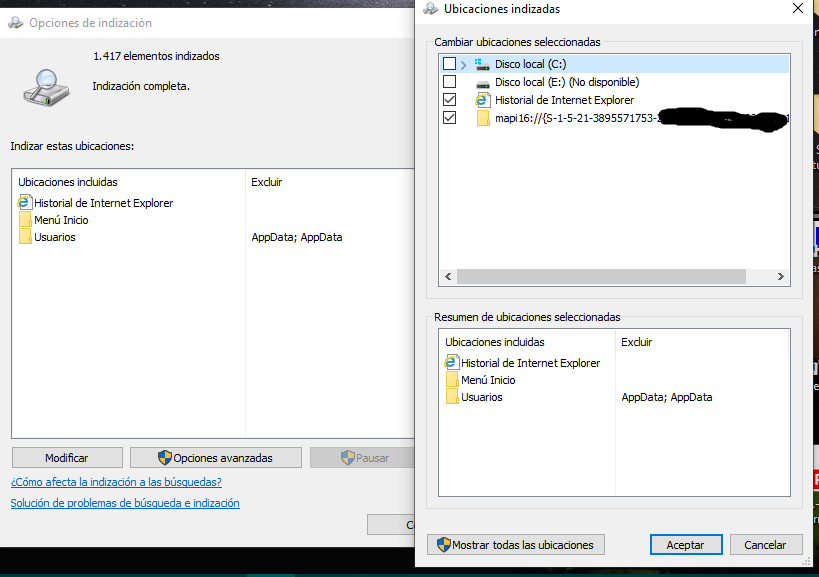Screen dimensions: 819x577
Task: Click Menú Inicio in summary list
Action: pyautogui.click(x=488, y=380)
